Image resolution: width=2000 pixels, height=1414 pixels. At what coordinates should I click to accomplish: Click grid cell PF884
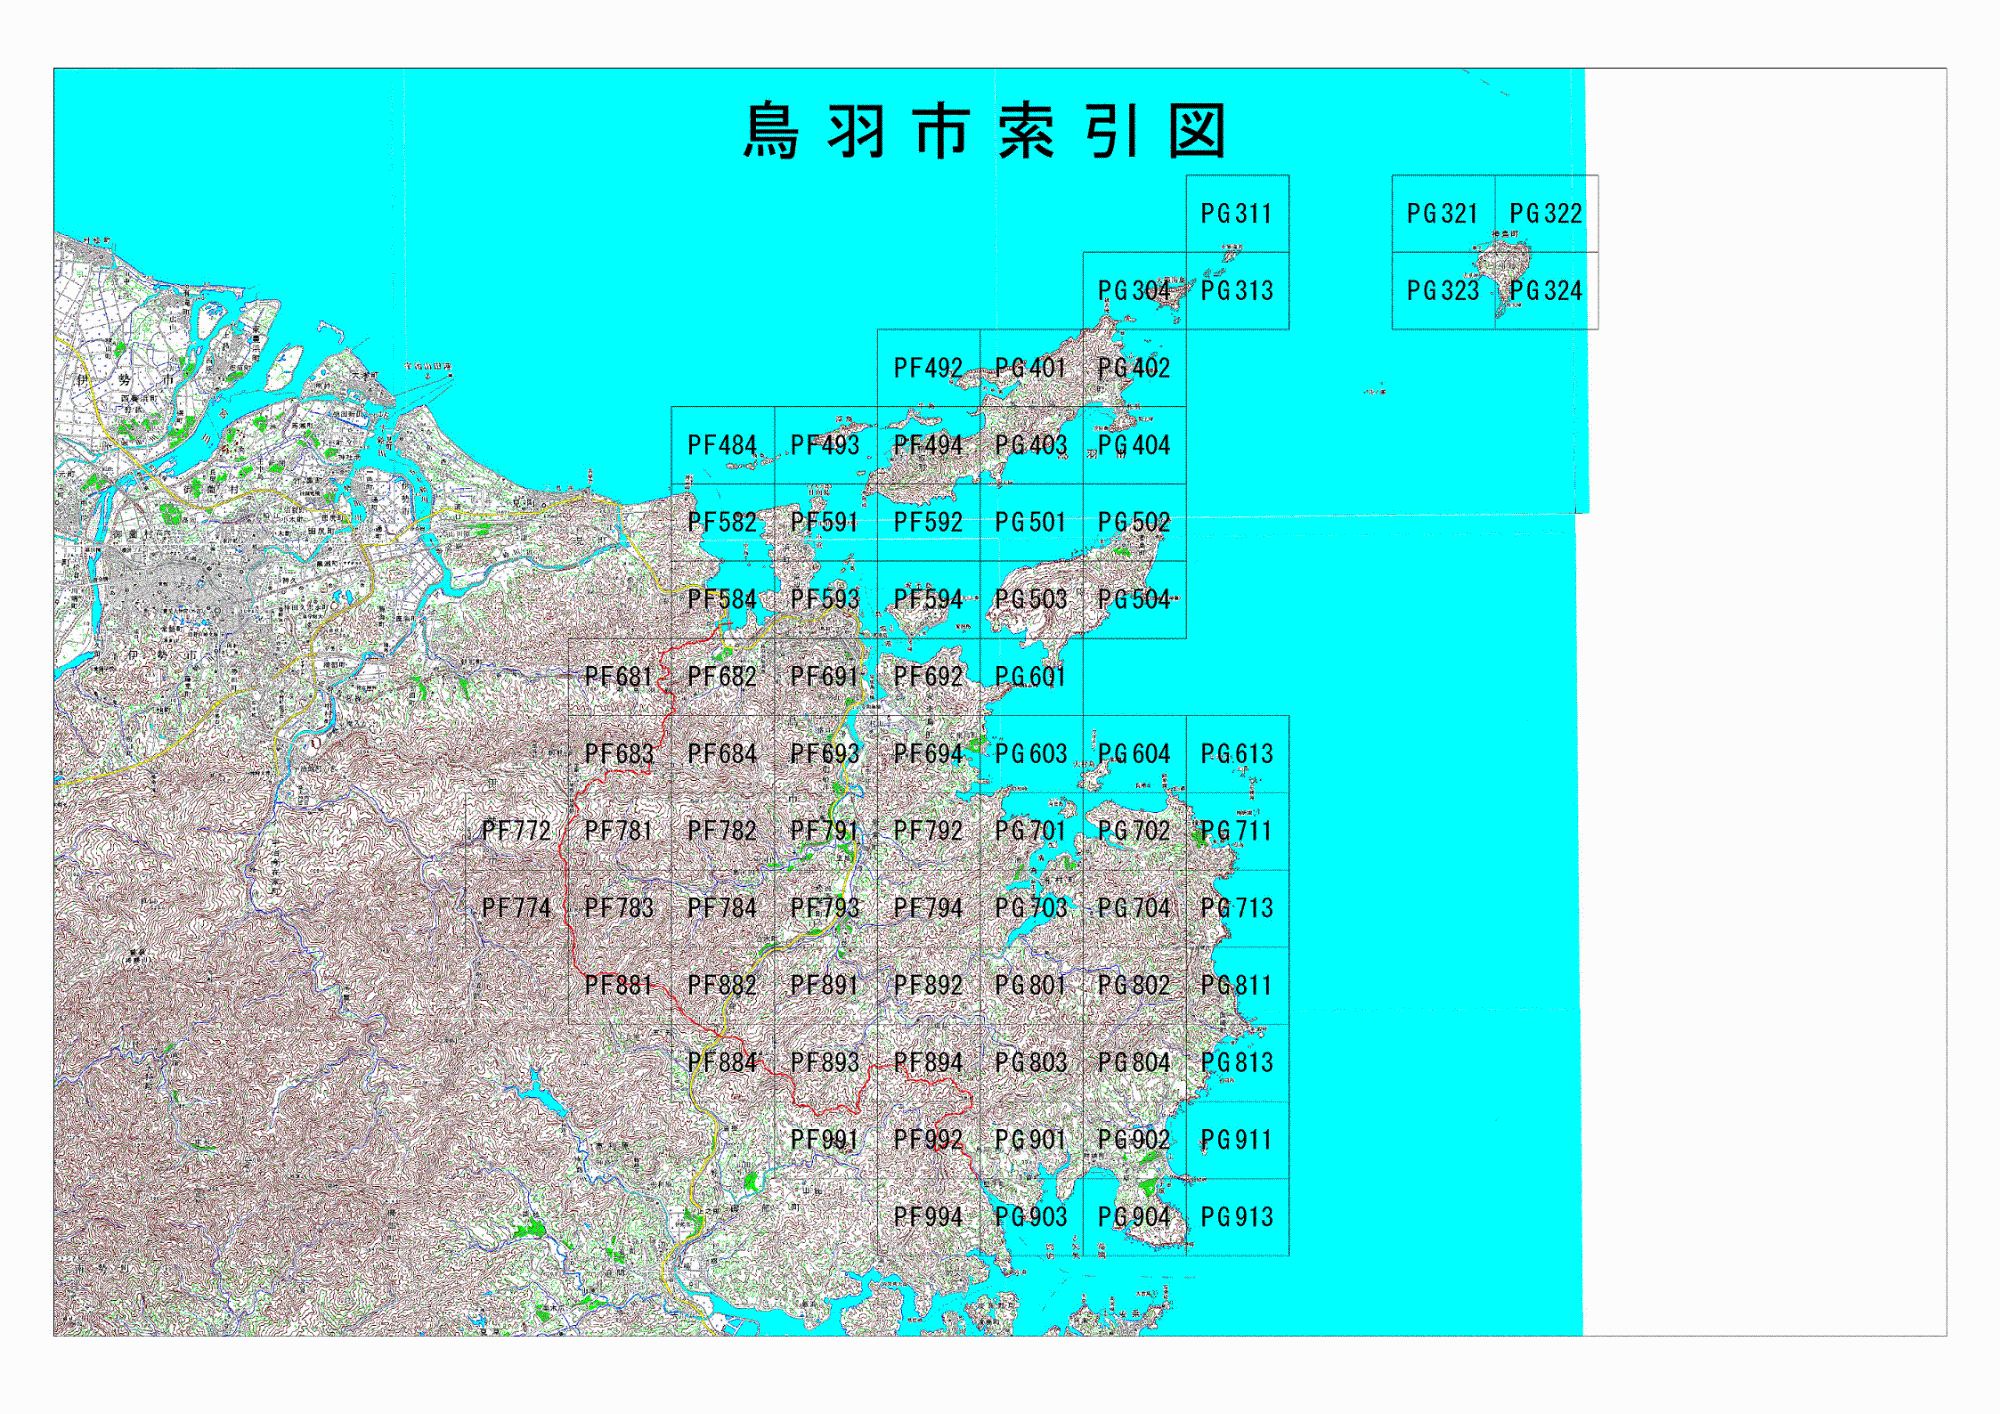(x=722, y=1062)
